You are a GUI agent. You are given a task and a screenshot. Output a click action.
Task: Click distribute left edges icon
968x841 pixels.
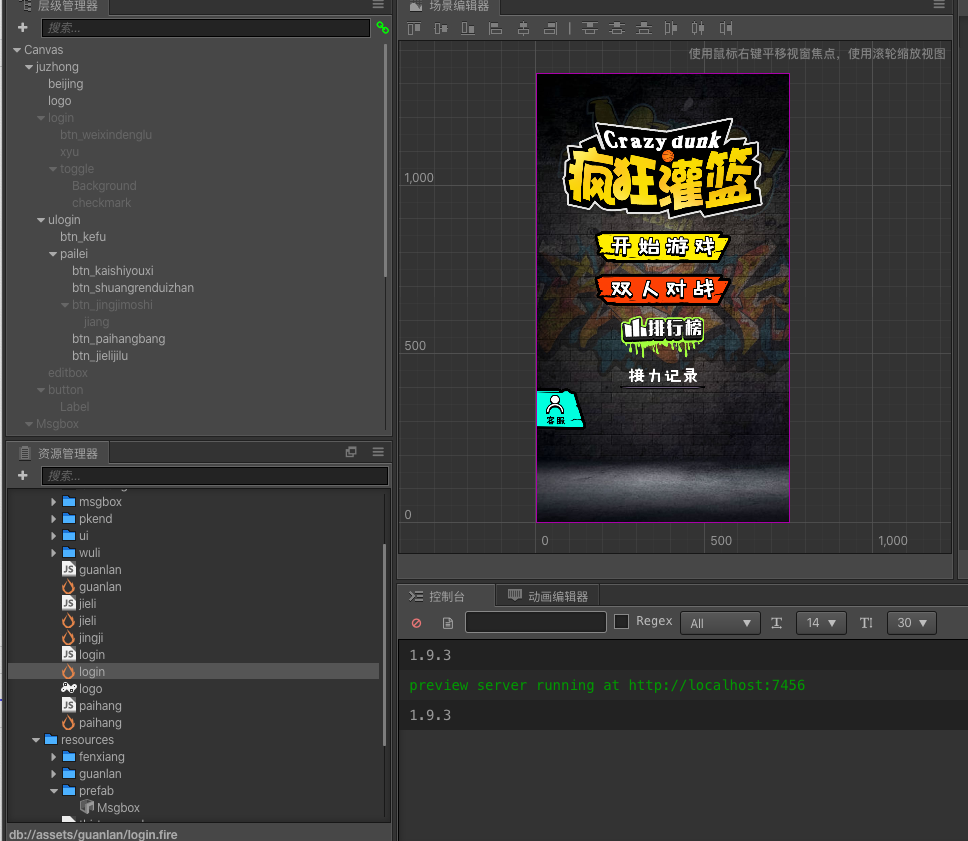(671, 28)
